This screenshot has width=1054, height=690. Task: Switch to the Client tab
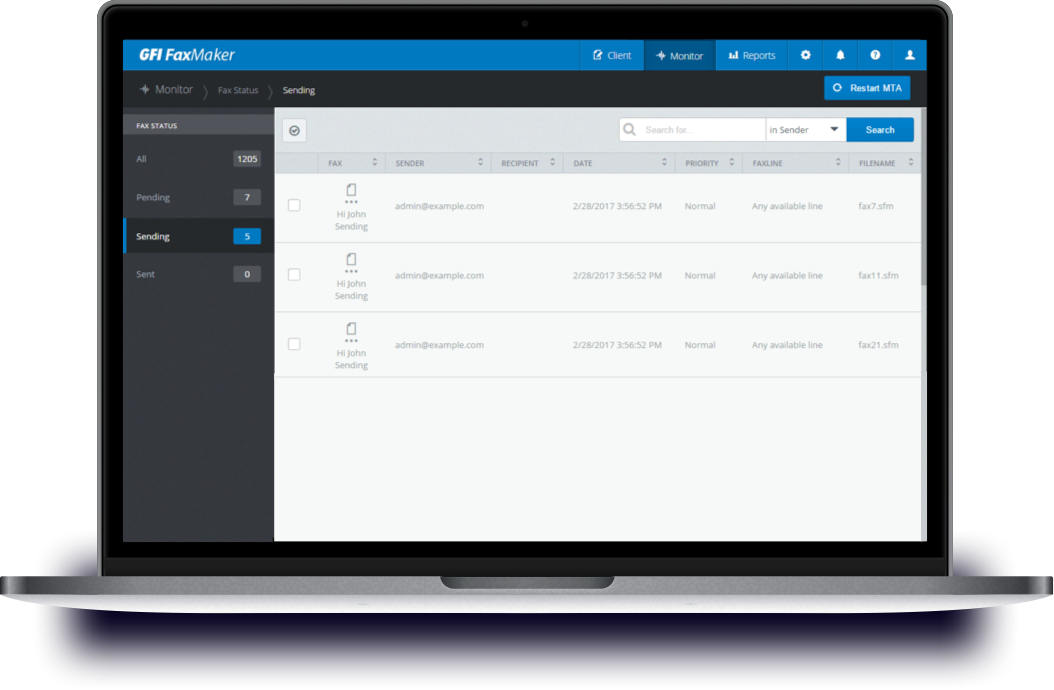point(612,55)
